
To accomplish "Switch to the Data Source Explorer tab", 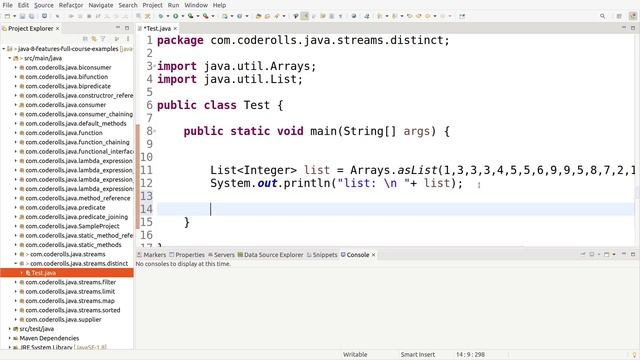I will click(270, 255).
